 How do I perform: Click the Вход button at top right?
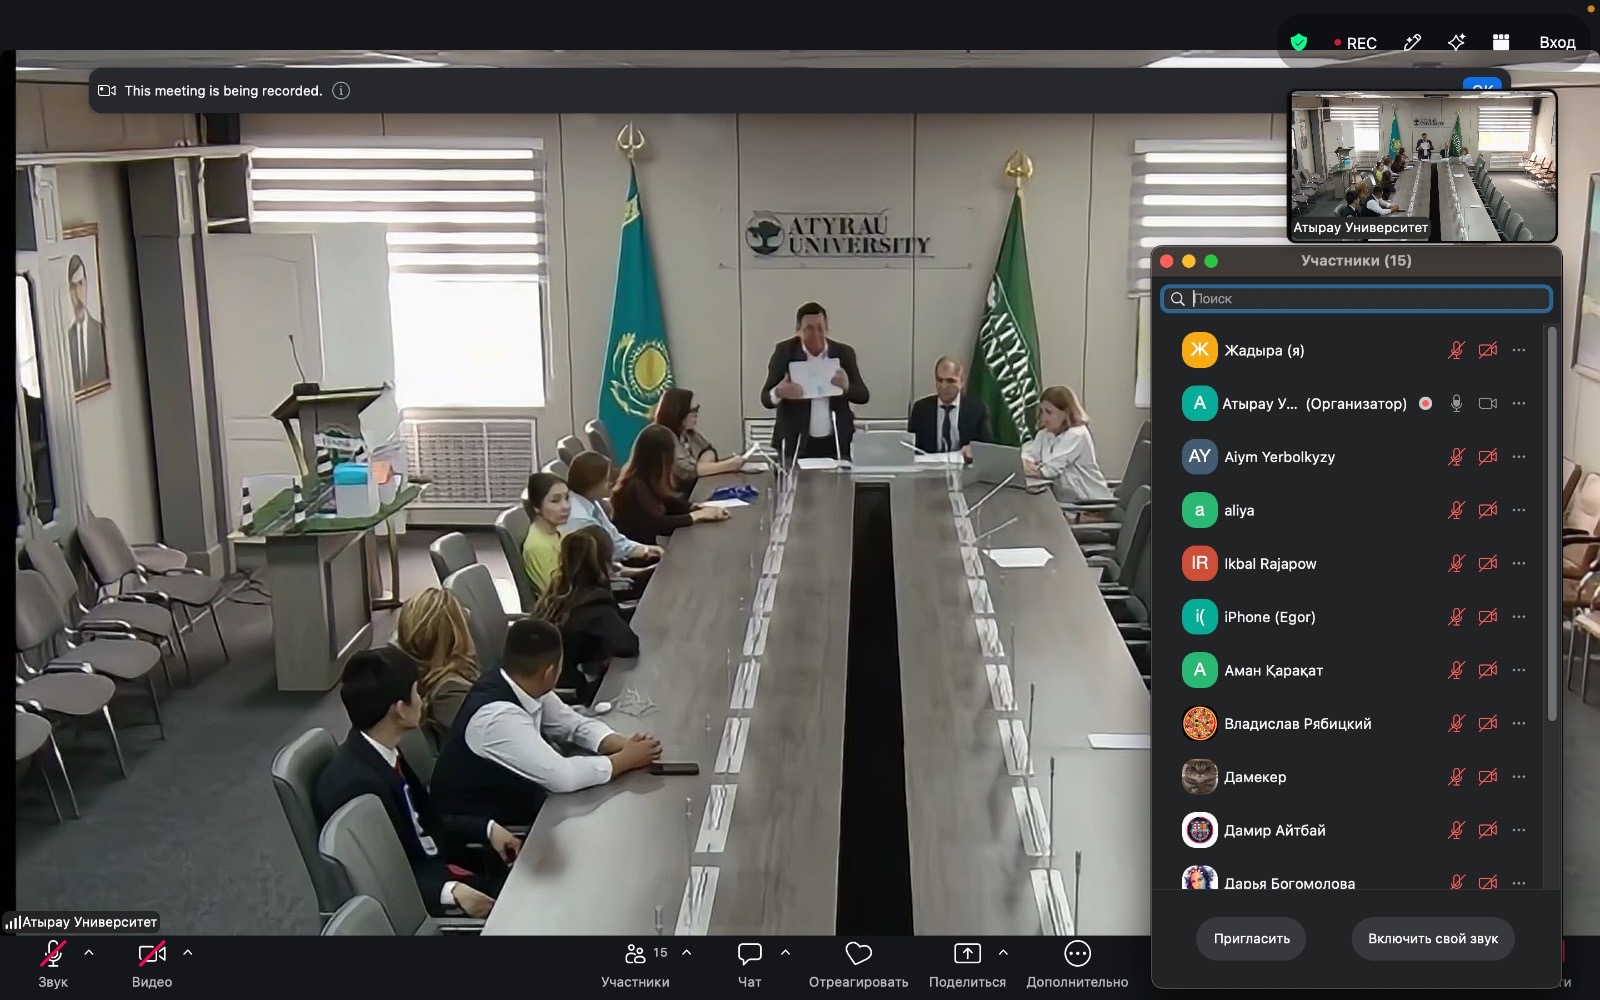[x=1557, y=42]
